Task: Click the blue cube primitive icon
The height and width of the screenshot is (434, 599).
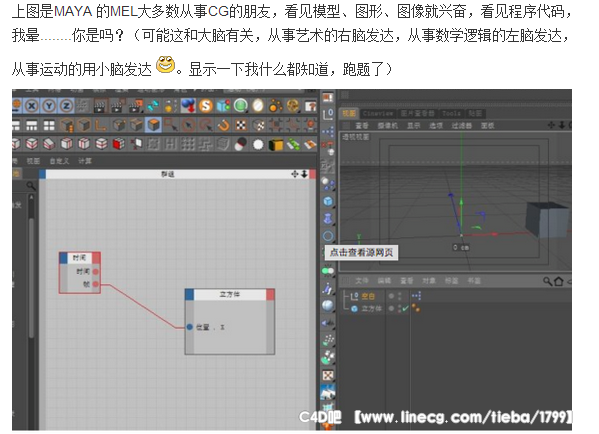Action: click(x=328, y=201)
